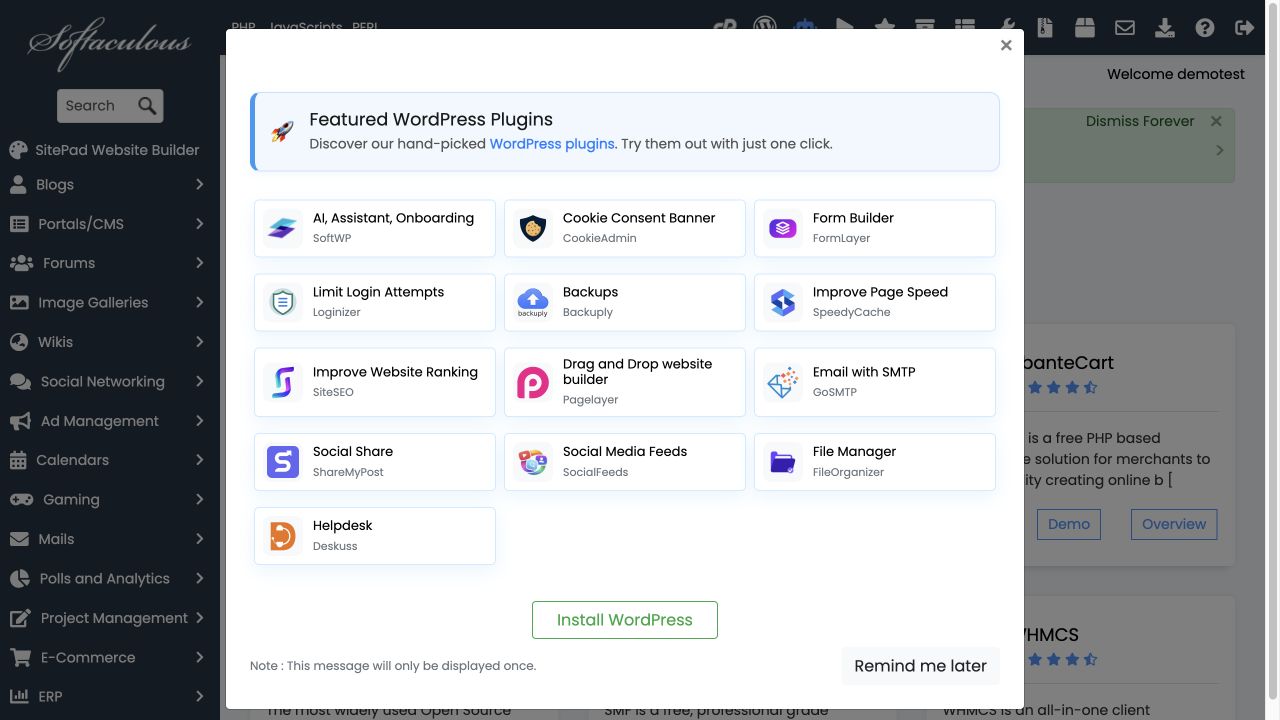Select the Email with SMTP plugin title

click(864, 372)
